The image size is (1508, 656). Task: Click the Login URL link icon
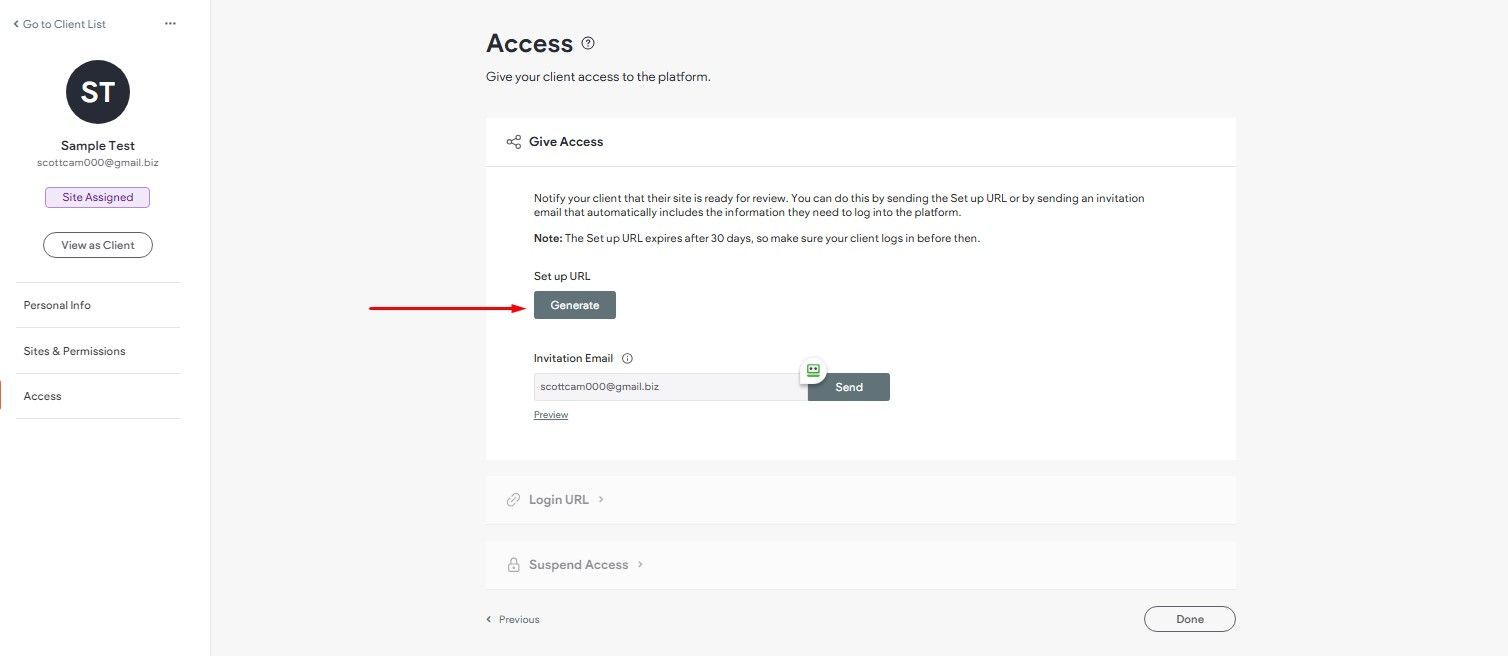pos(514,499)
